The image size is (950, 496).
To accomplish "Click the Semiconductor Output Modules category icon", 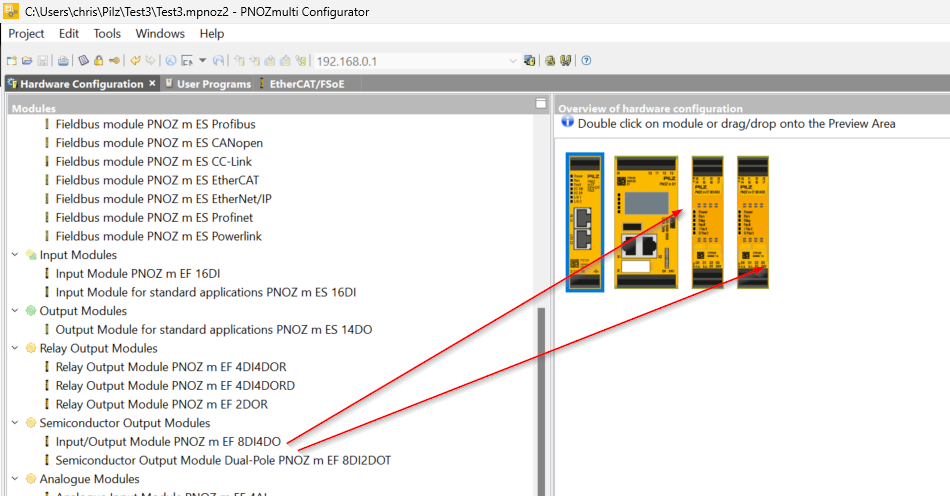I will (x=31, y=423).
